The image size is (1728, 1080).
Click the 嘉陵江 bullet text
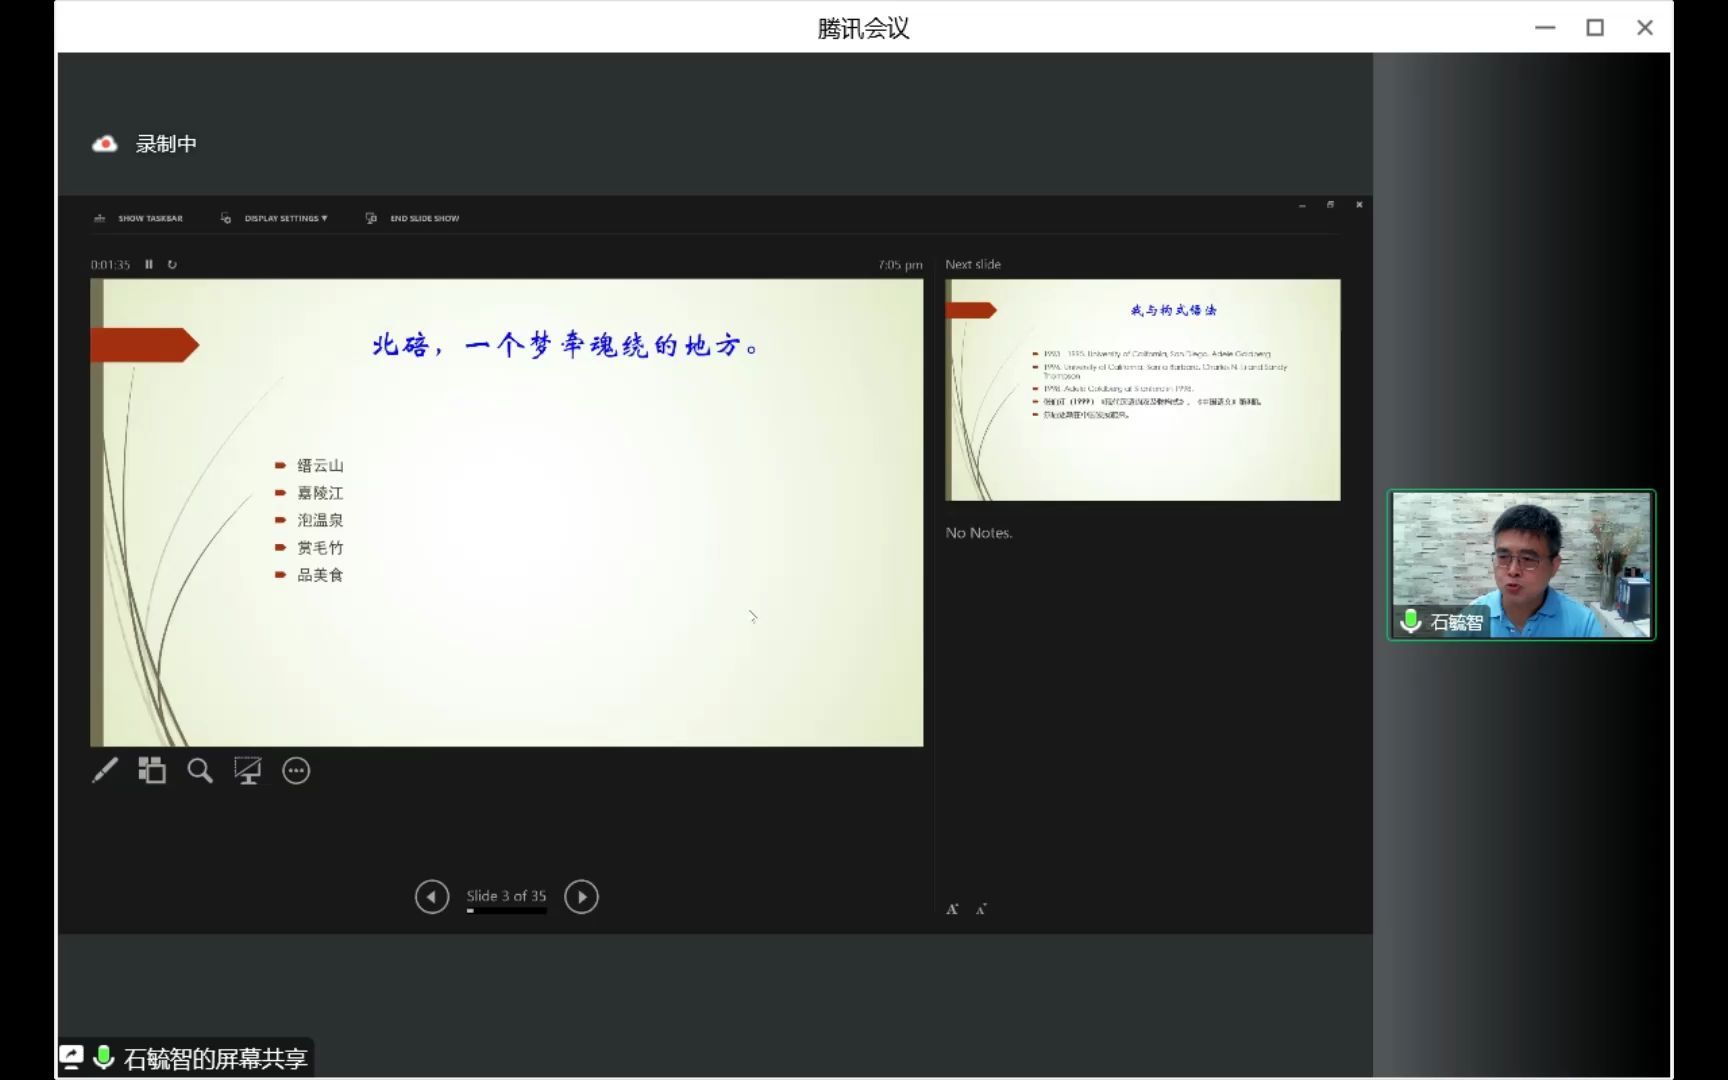point(320,493)
